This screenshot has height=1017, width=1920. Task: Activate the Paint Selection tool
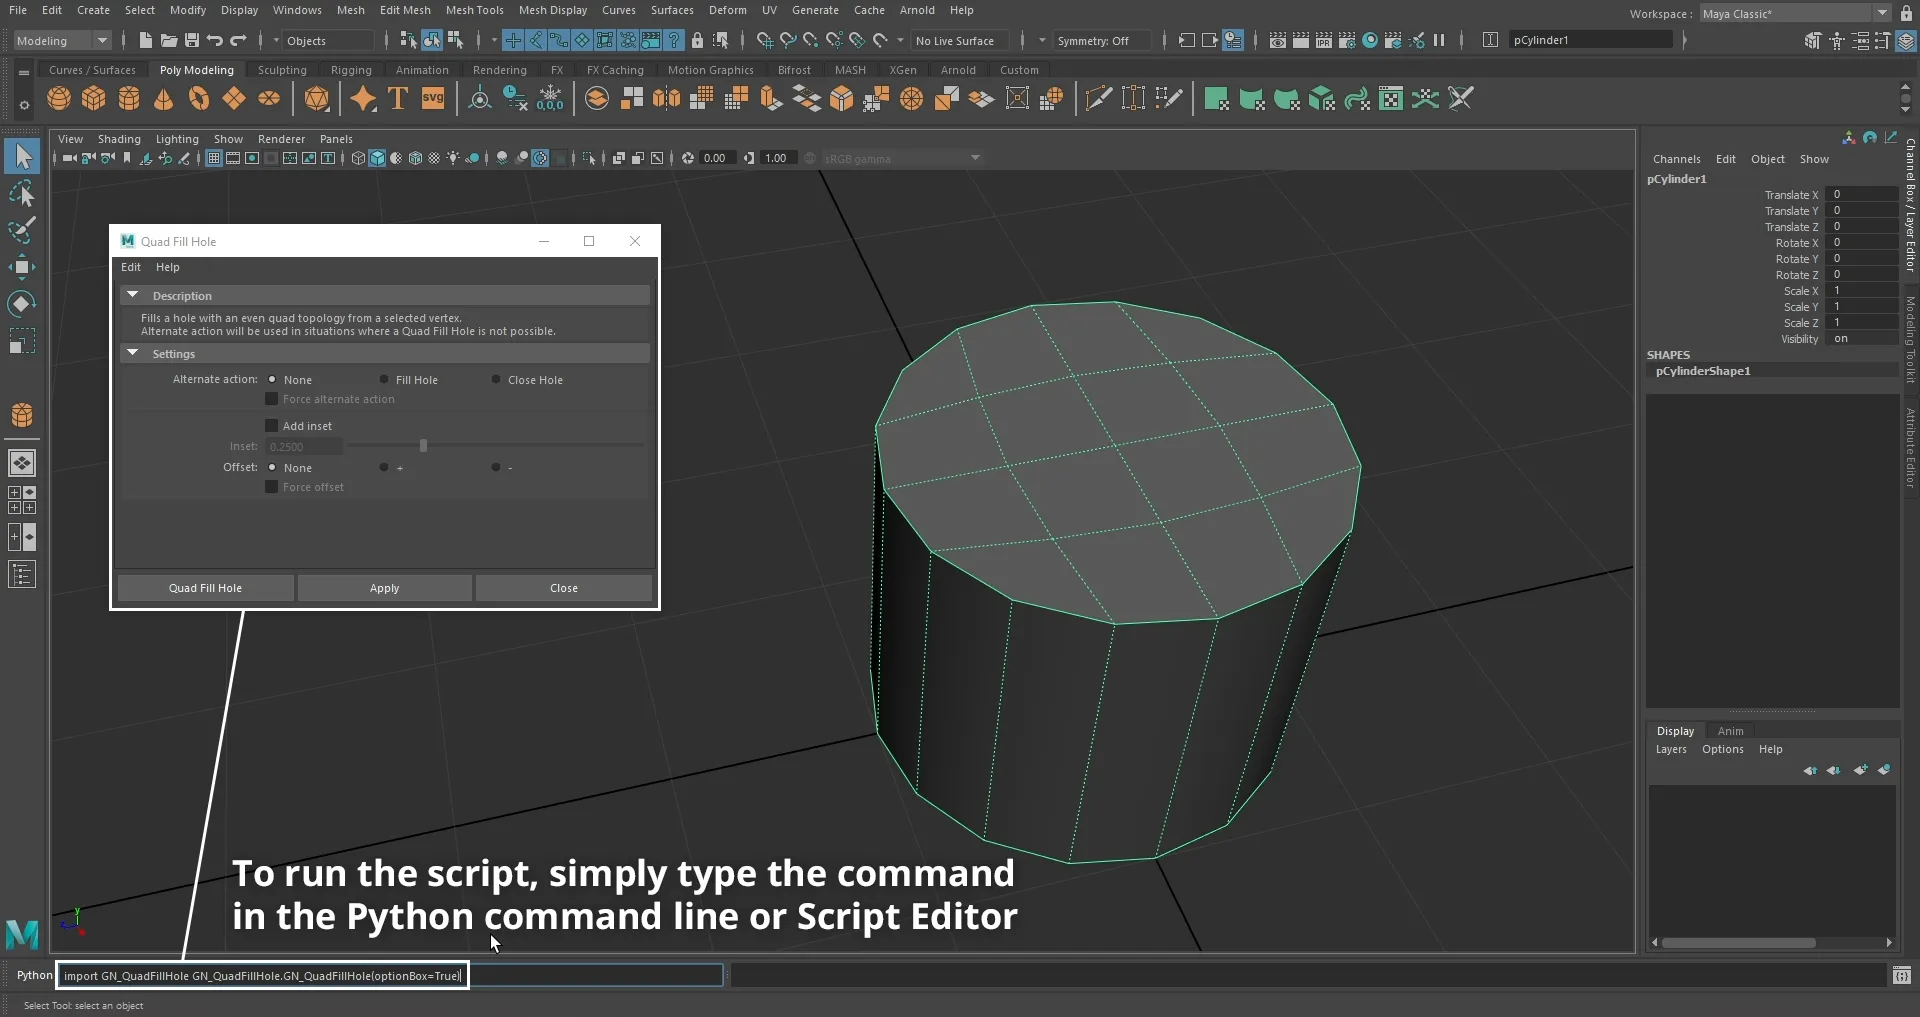point(22,230)
